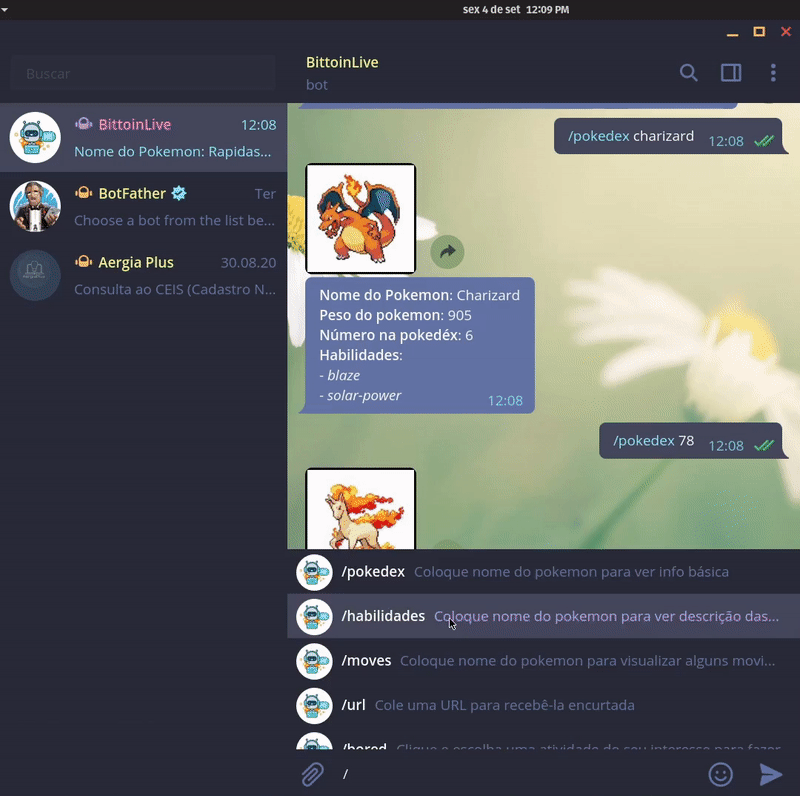Choose the /habilidades command suggestion
Image resolution: width=800 pixels, height=796 pixels.
coord(543,616)
